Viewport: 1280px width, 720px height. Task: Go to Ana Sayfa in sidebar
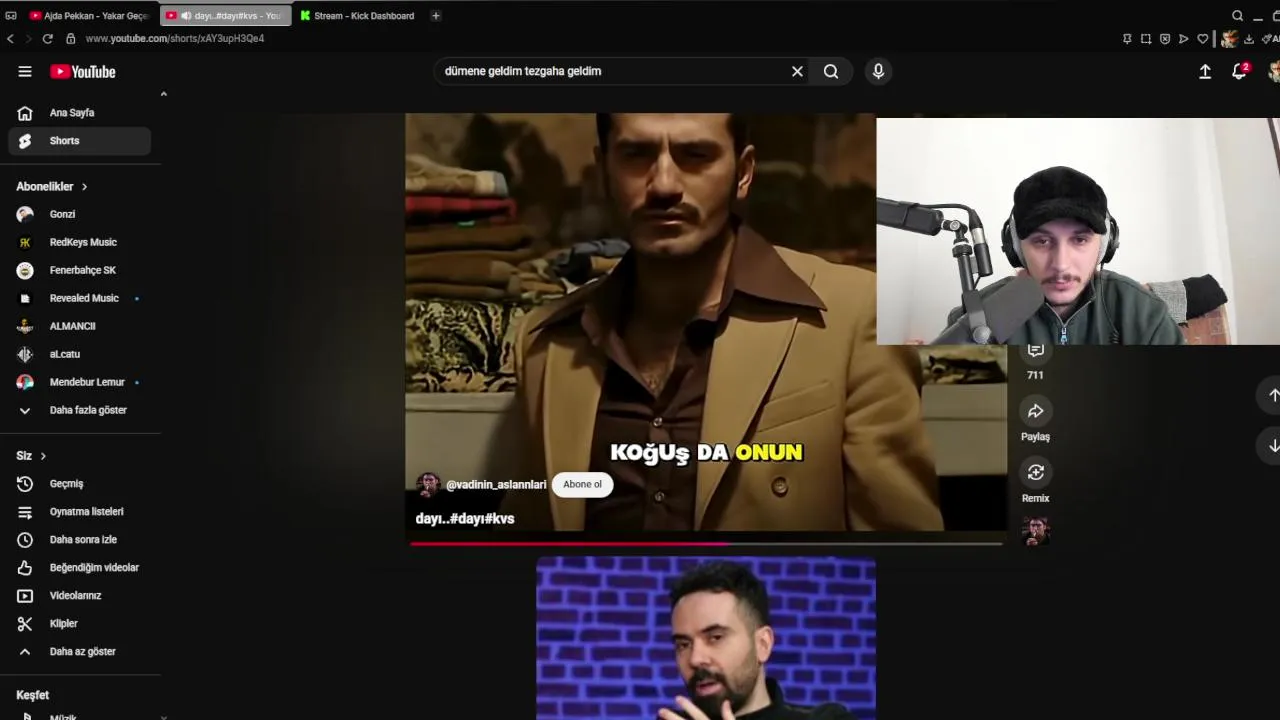click(80, 113)
